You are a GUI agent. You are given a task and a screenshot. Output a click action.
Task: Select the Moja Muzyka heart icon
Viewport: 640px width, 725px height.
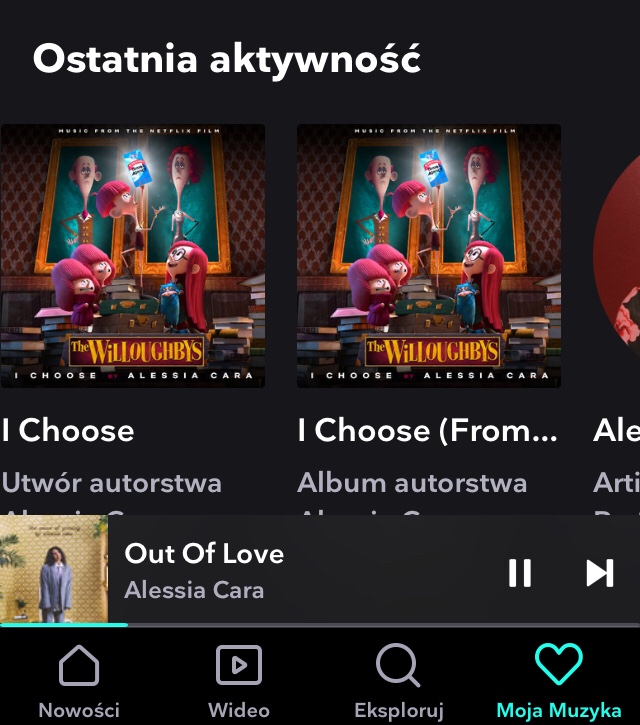point(559,664)
